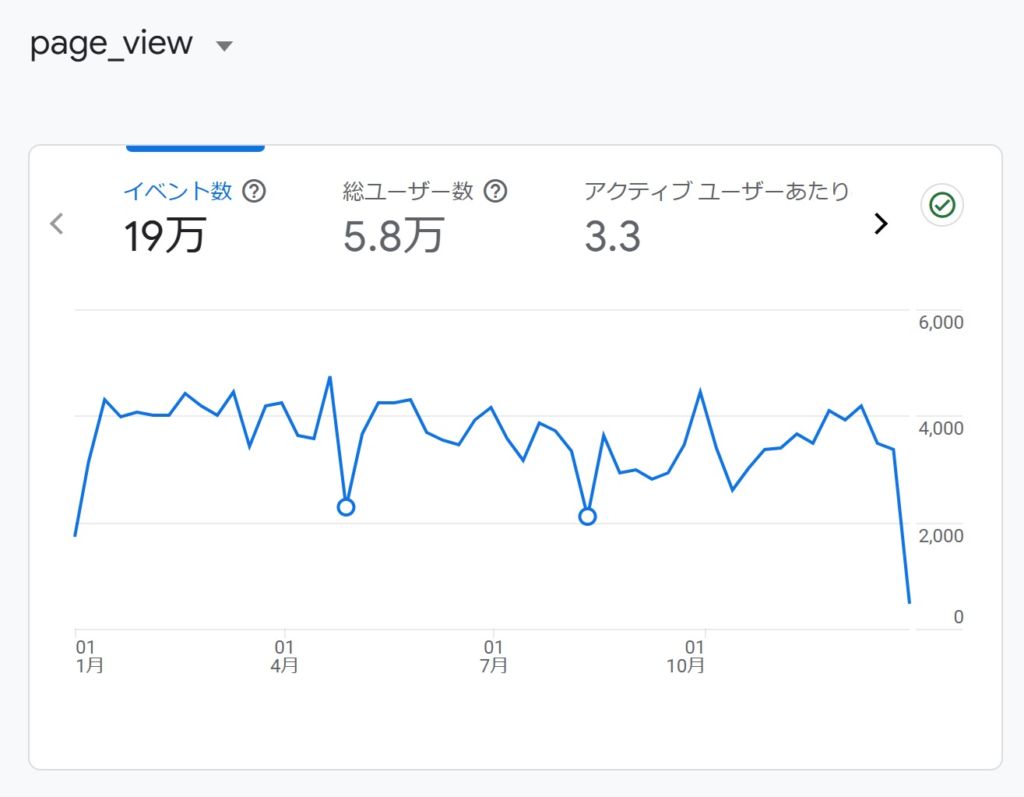The height and width of the screenshot is (797, 1024).
Task: Click the page_view event name title
Action: click(111, 44)
